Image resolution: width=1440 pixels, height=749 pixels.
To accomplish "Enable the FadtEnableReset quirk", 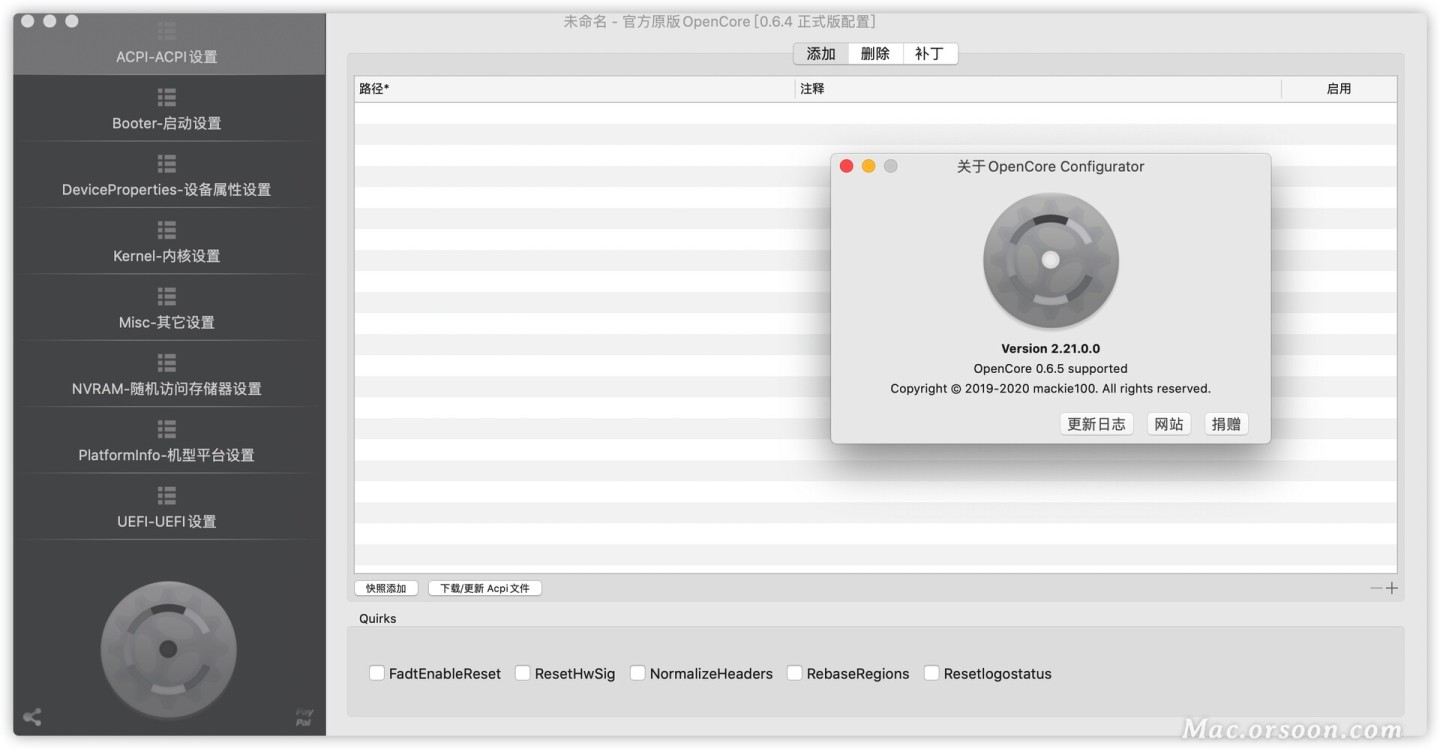I will coord(377,673).
